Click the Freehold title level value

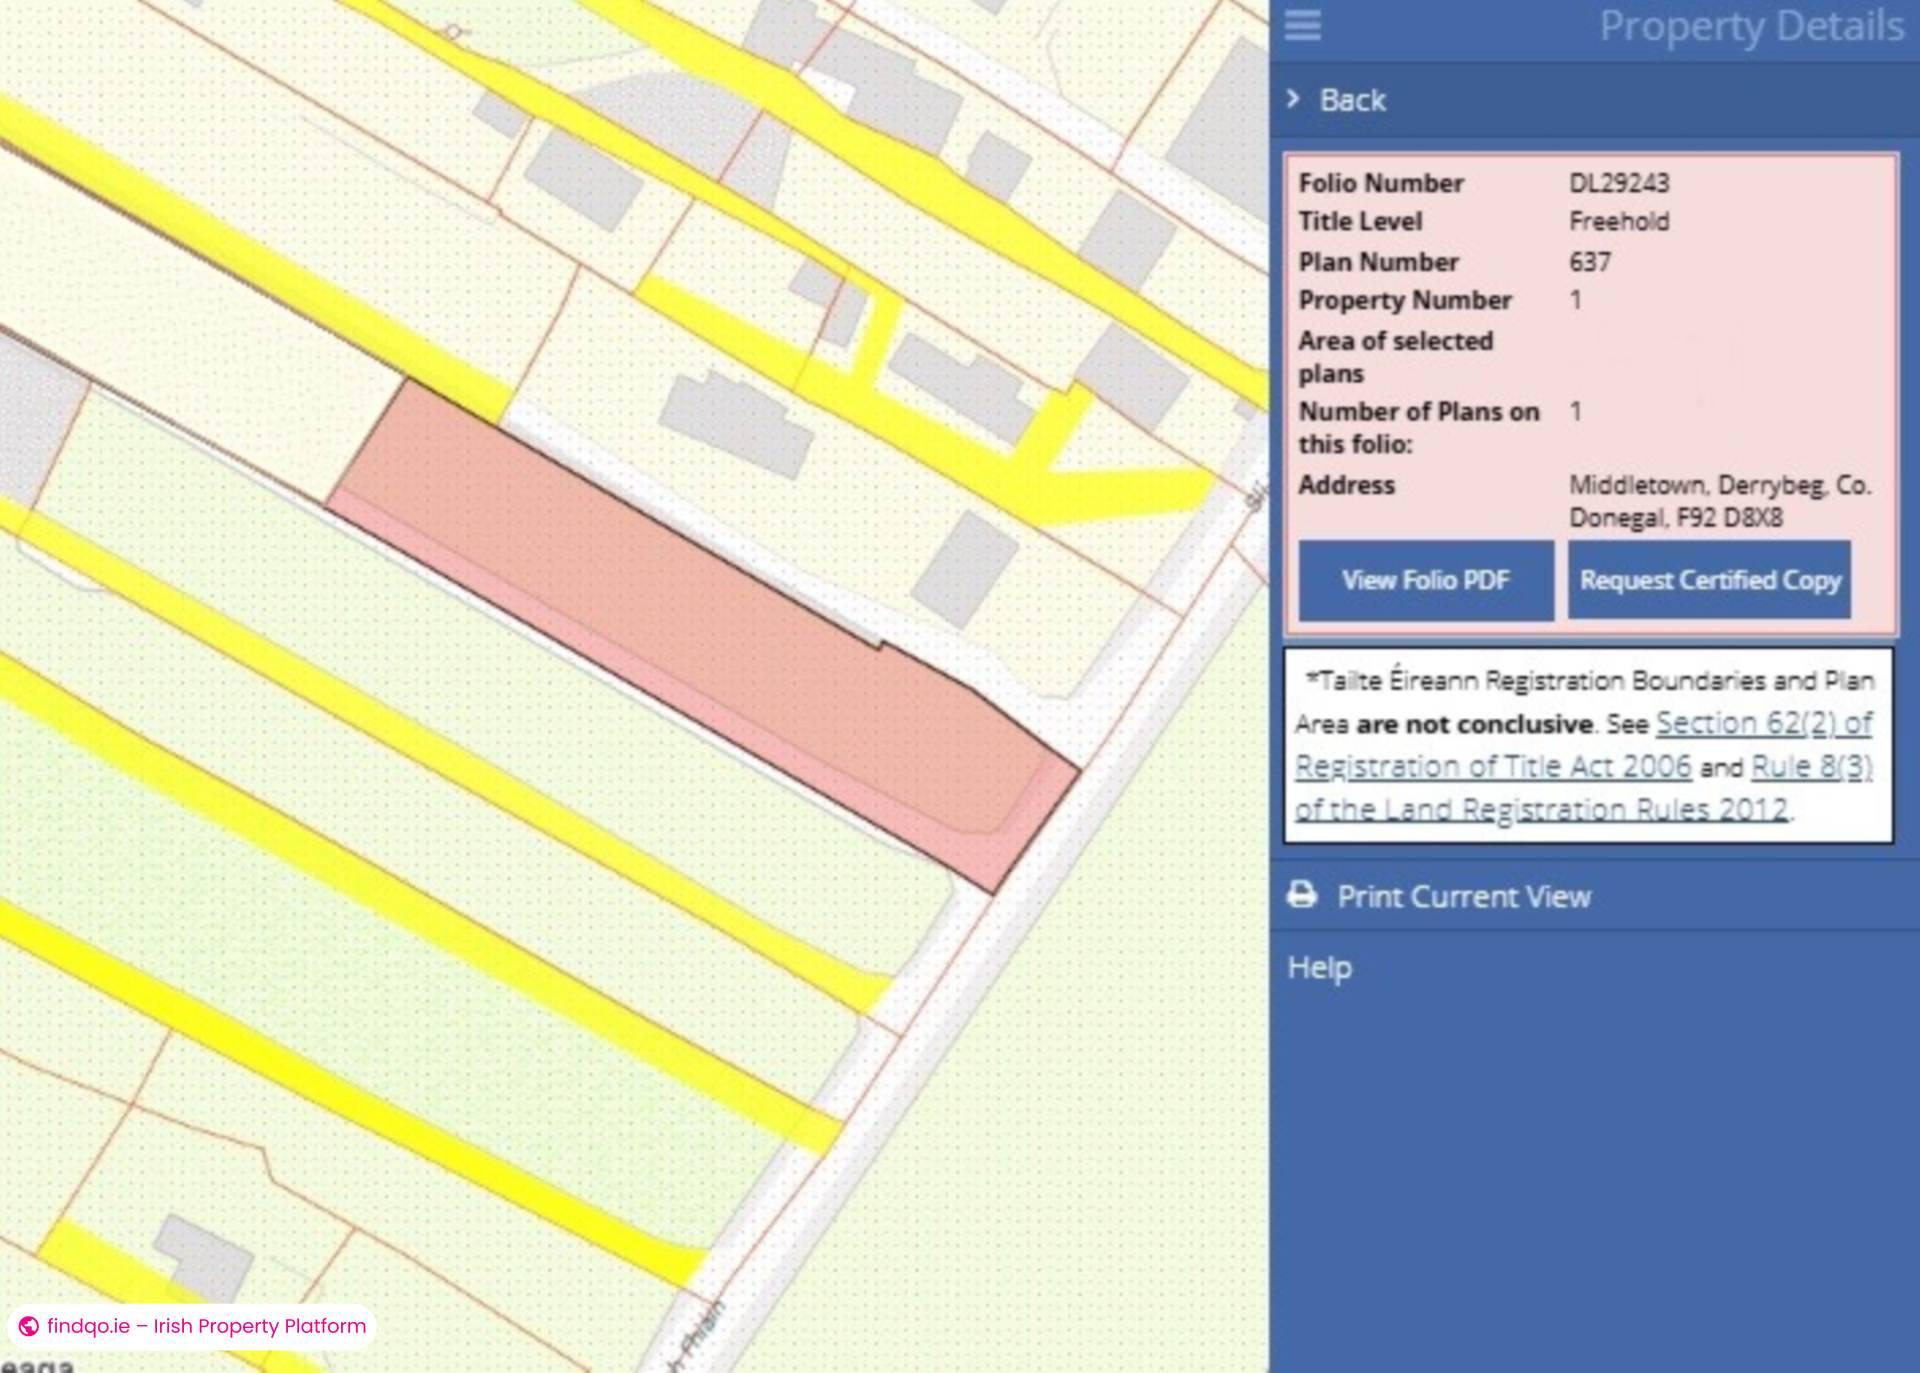pos(1617,221)
